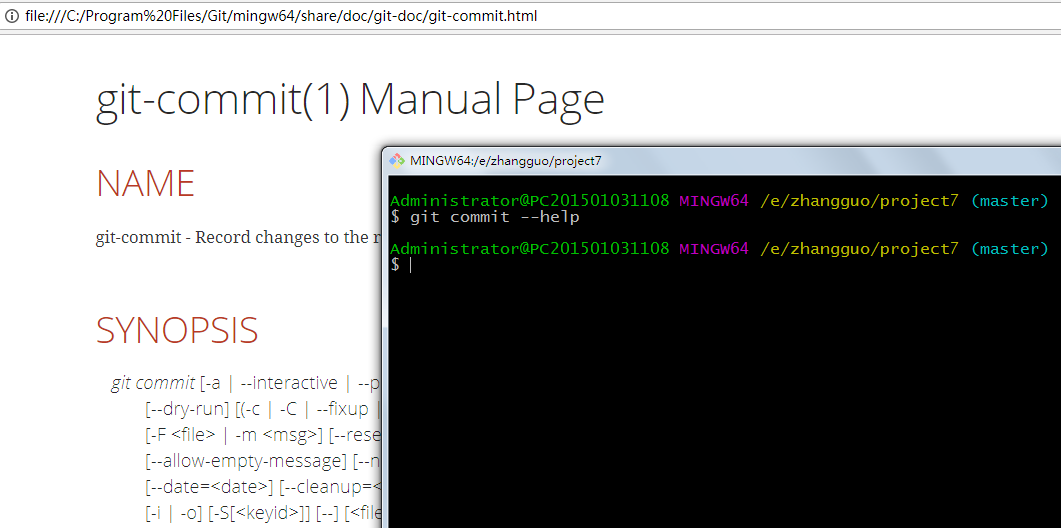Click the --fixup option in synopsis
Viewport: 1061px width, 528px height.
[343, 409]
